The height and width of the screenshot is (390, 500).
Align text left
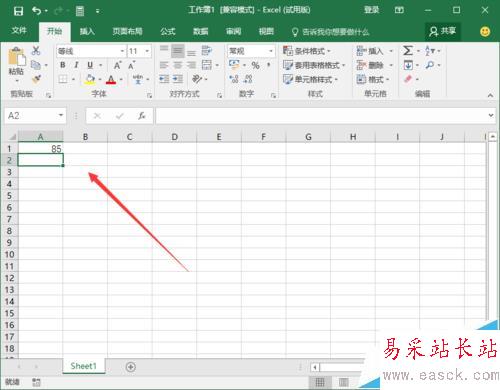[164, 65]
